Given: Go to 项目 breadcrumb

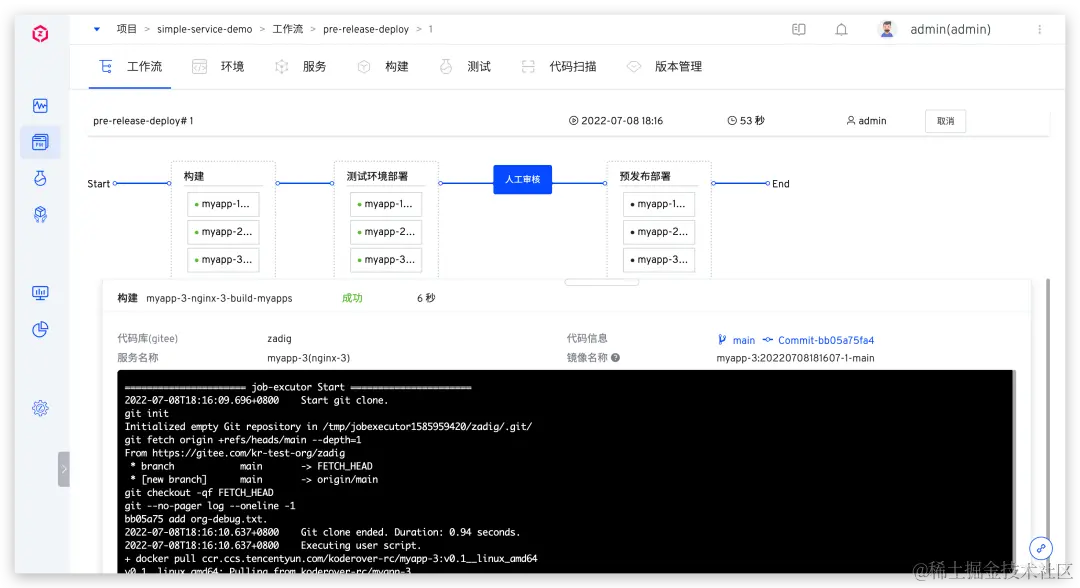Looking at the screenshot, I should point(127,29).
